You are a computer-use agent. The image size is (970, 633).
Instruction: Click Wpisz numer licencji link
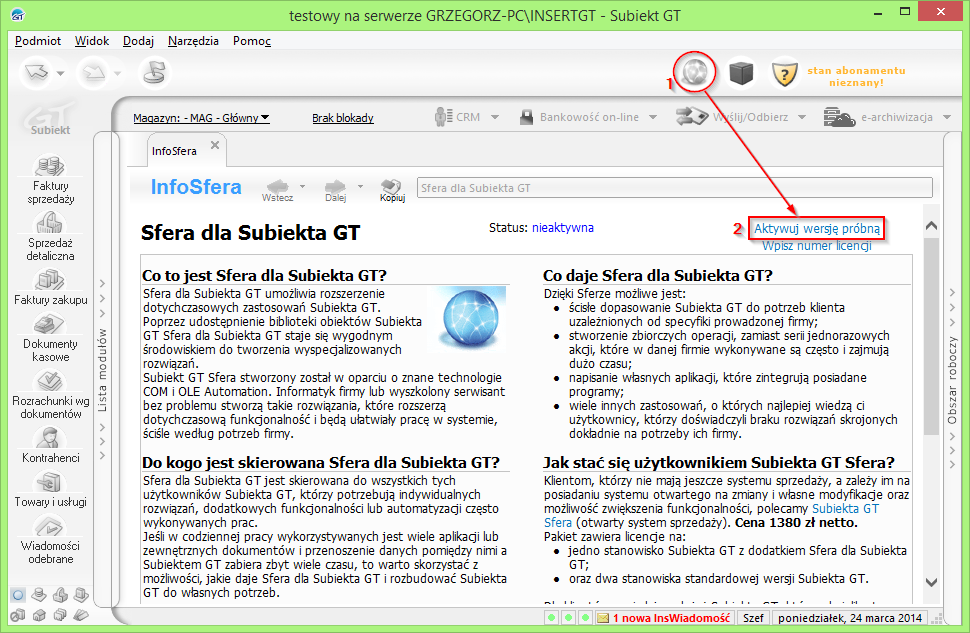tap(817, 246)
